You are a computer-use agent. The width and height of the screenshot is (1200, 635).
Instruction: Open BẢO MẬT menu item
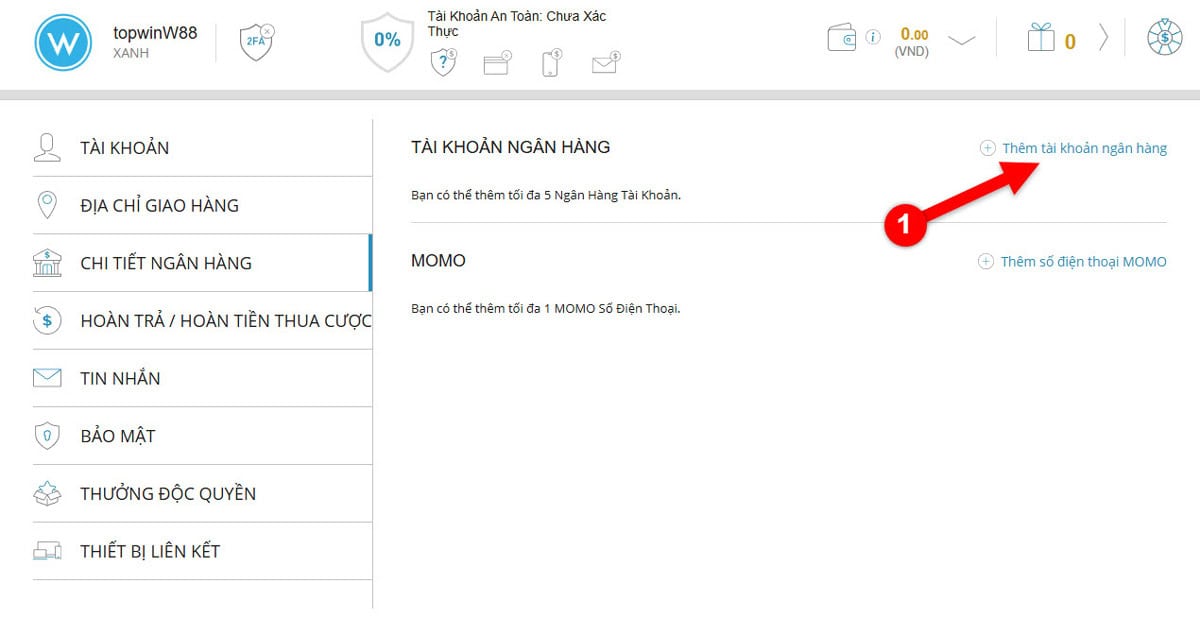[202, 436]
